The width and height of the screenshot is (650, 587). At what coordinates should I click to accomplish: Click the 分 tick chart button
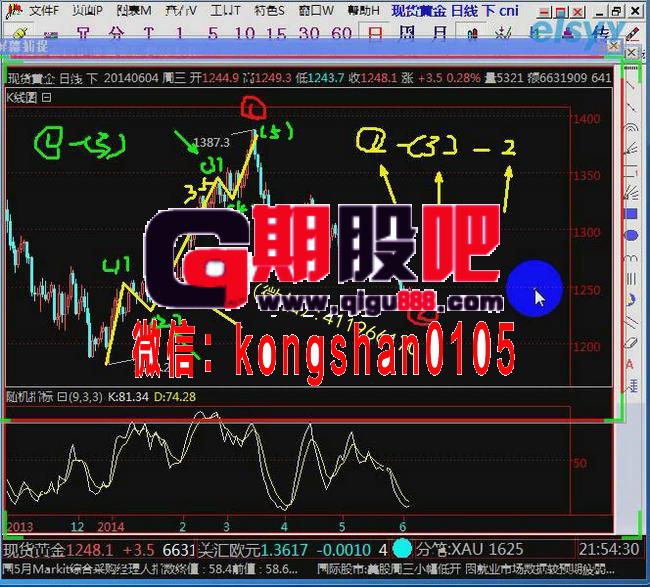pos(116,33)
